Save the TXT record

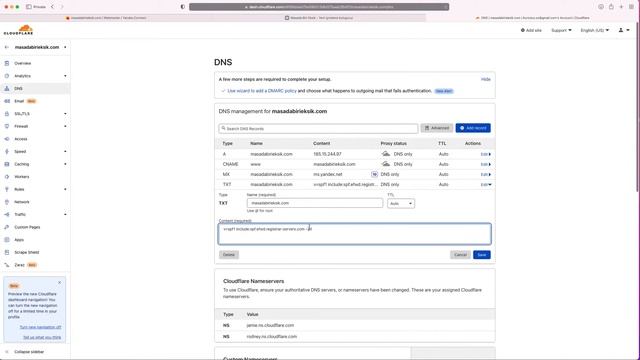point(482,255)
